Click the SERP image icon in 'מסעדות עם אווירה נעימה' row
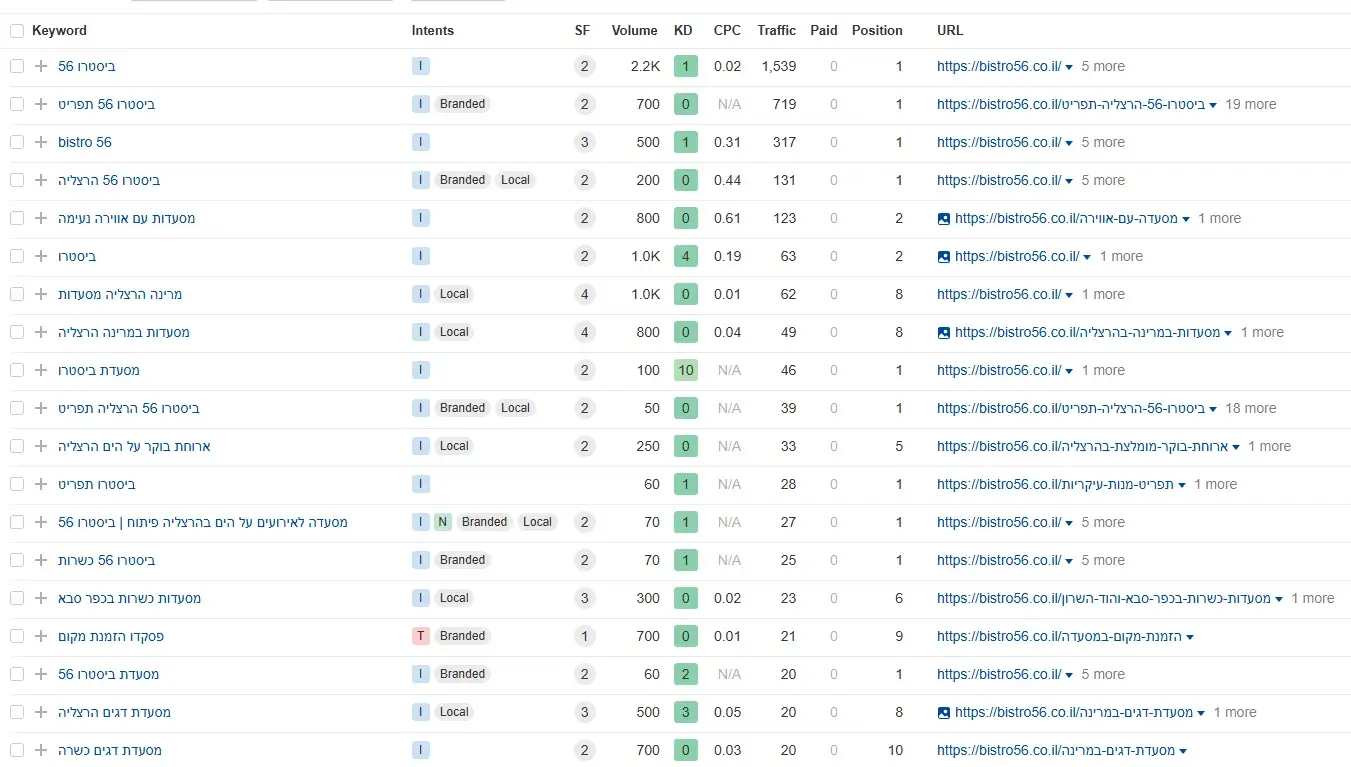This screenshot has width=1351, height=767. (x=944, y=218)
